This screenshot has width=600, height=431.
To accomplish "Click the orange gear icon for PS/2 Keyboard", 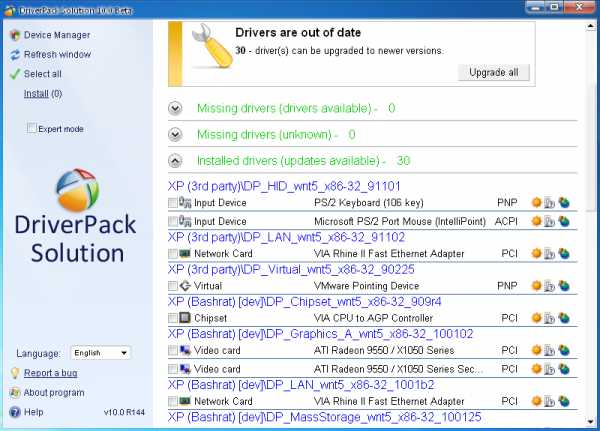I will 536,202.
